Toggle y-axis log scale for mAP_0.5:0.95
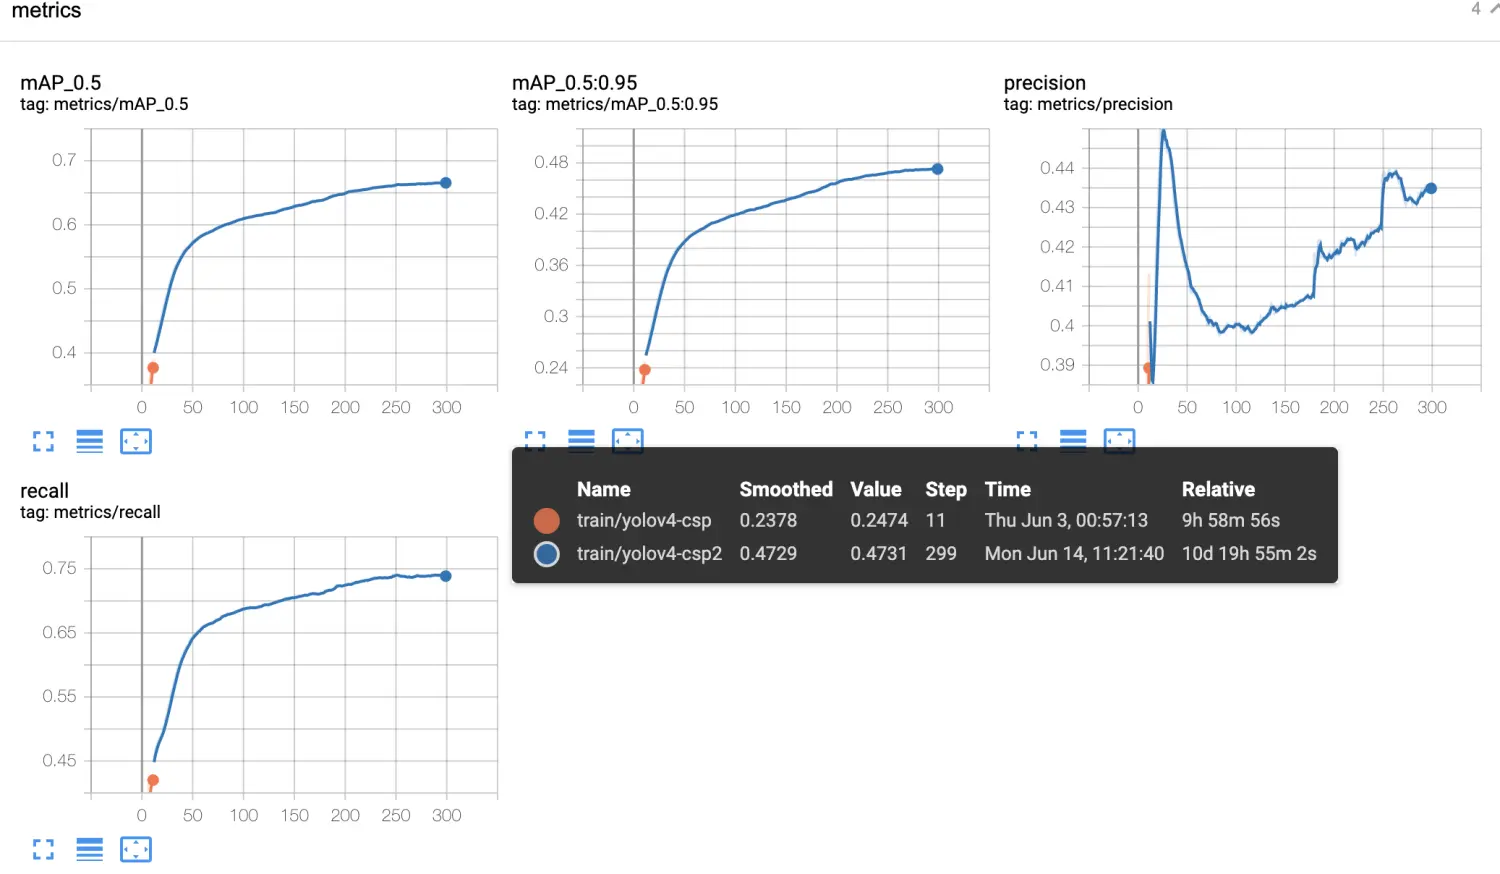 point(581,441)
